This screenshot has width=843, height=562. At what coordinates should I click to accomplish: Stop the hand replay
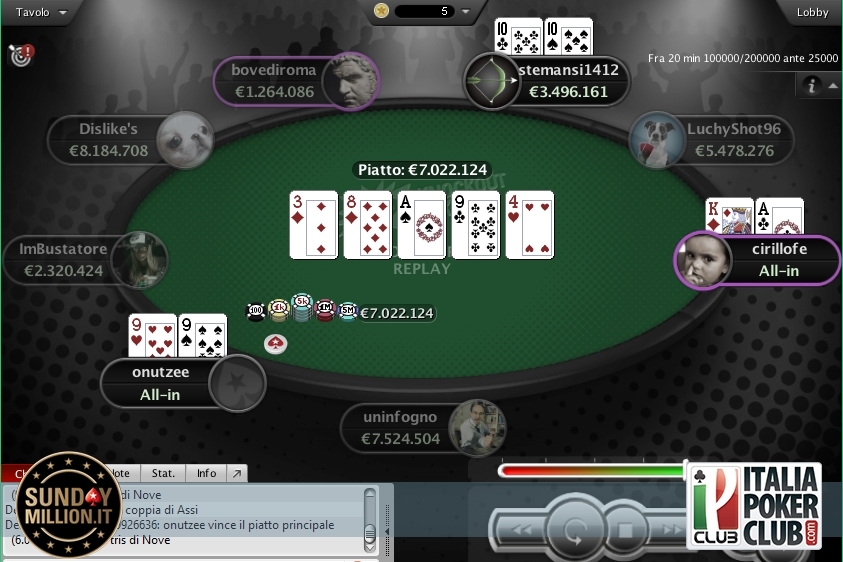coord(625,531)
